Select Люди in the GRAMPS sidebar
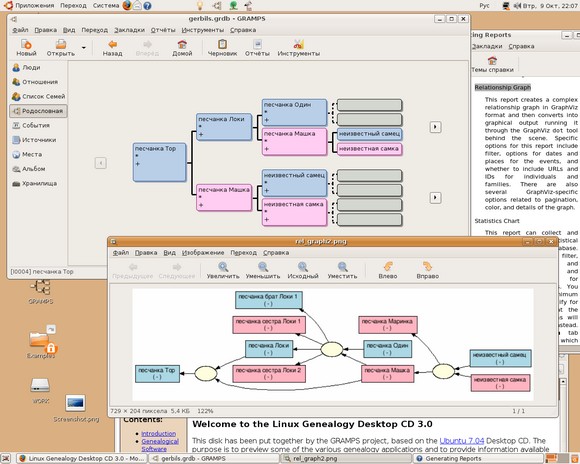Screen dimensions: 580x464 click(38, 68)
